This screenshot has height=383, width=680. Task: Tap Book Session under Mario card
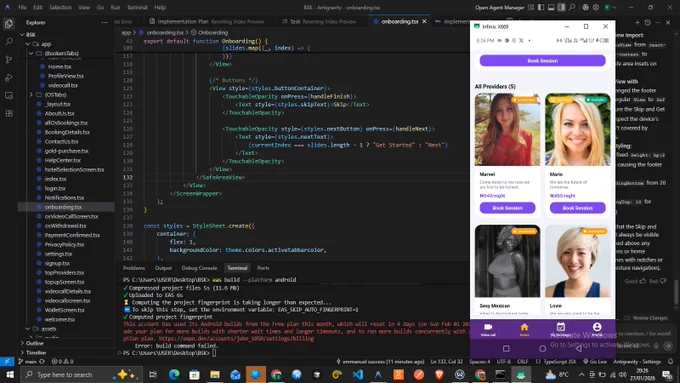(x=578, y=208)
